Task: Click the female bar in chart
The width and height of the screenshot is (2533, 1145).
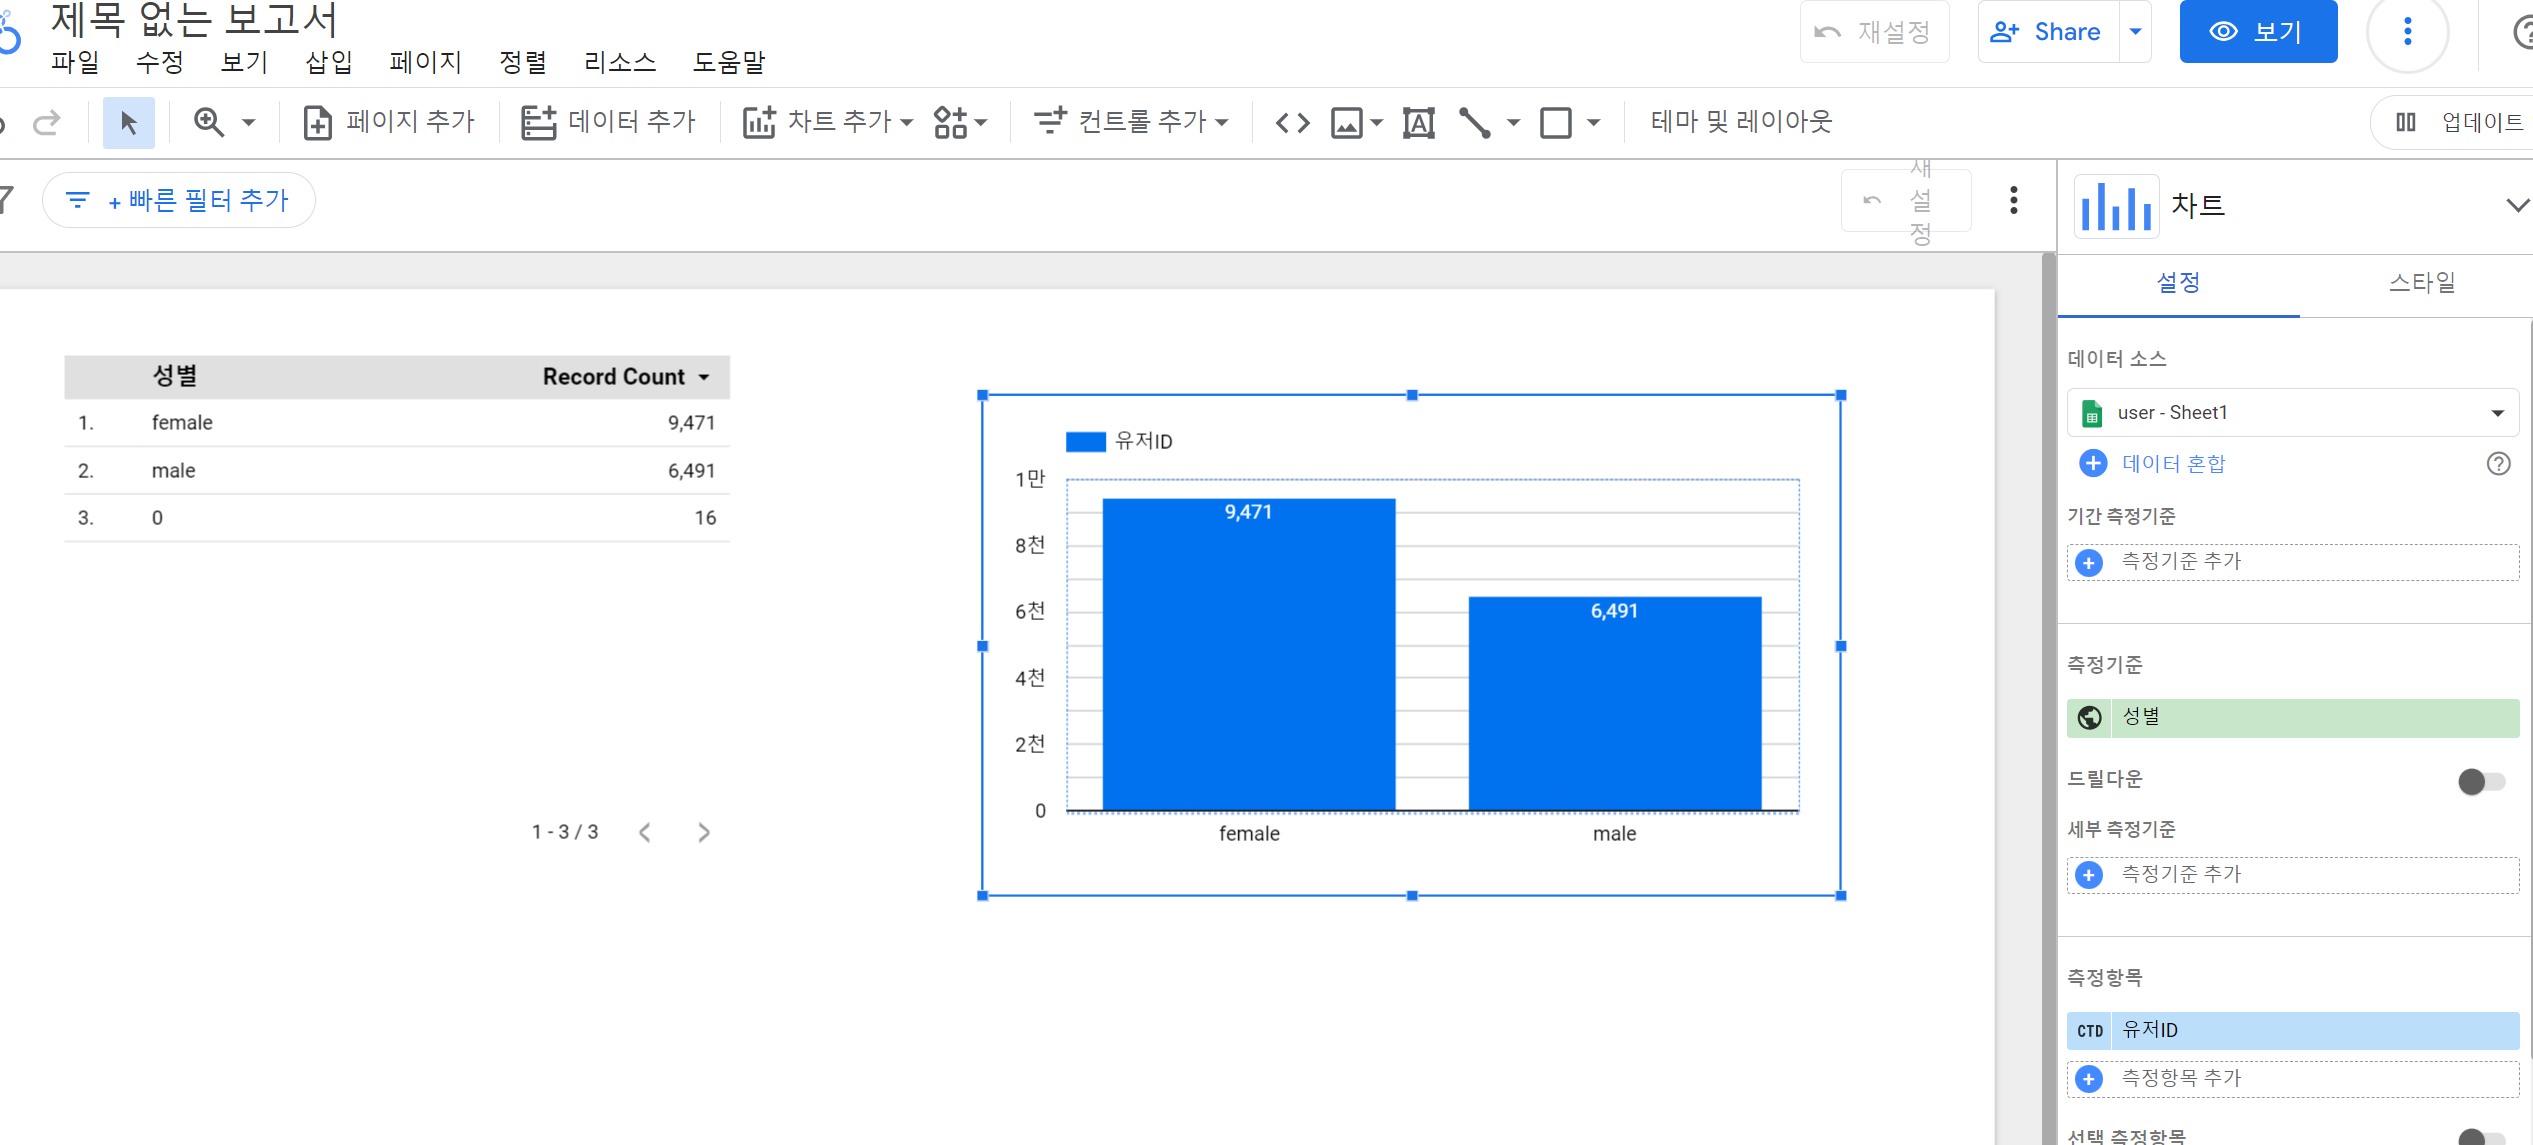Action: pos(1248,654)
